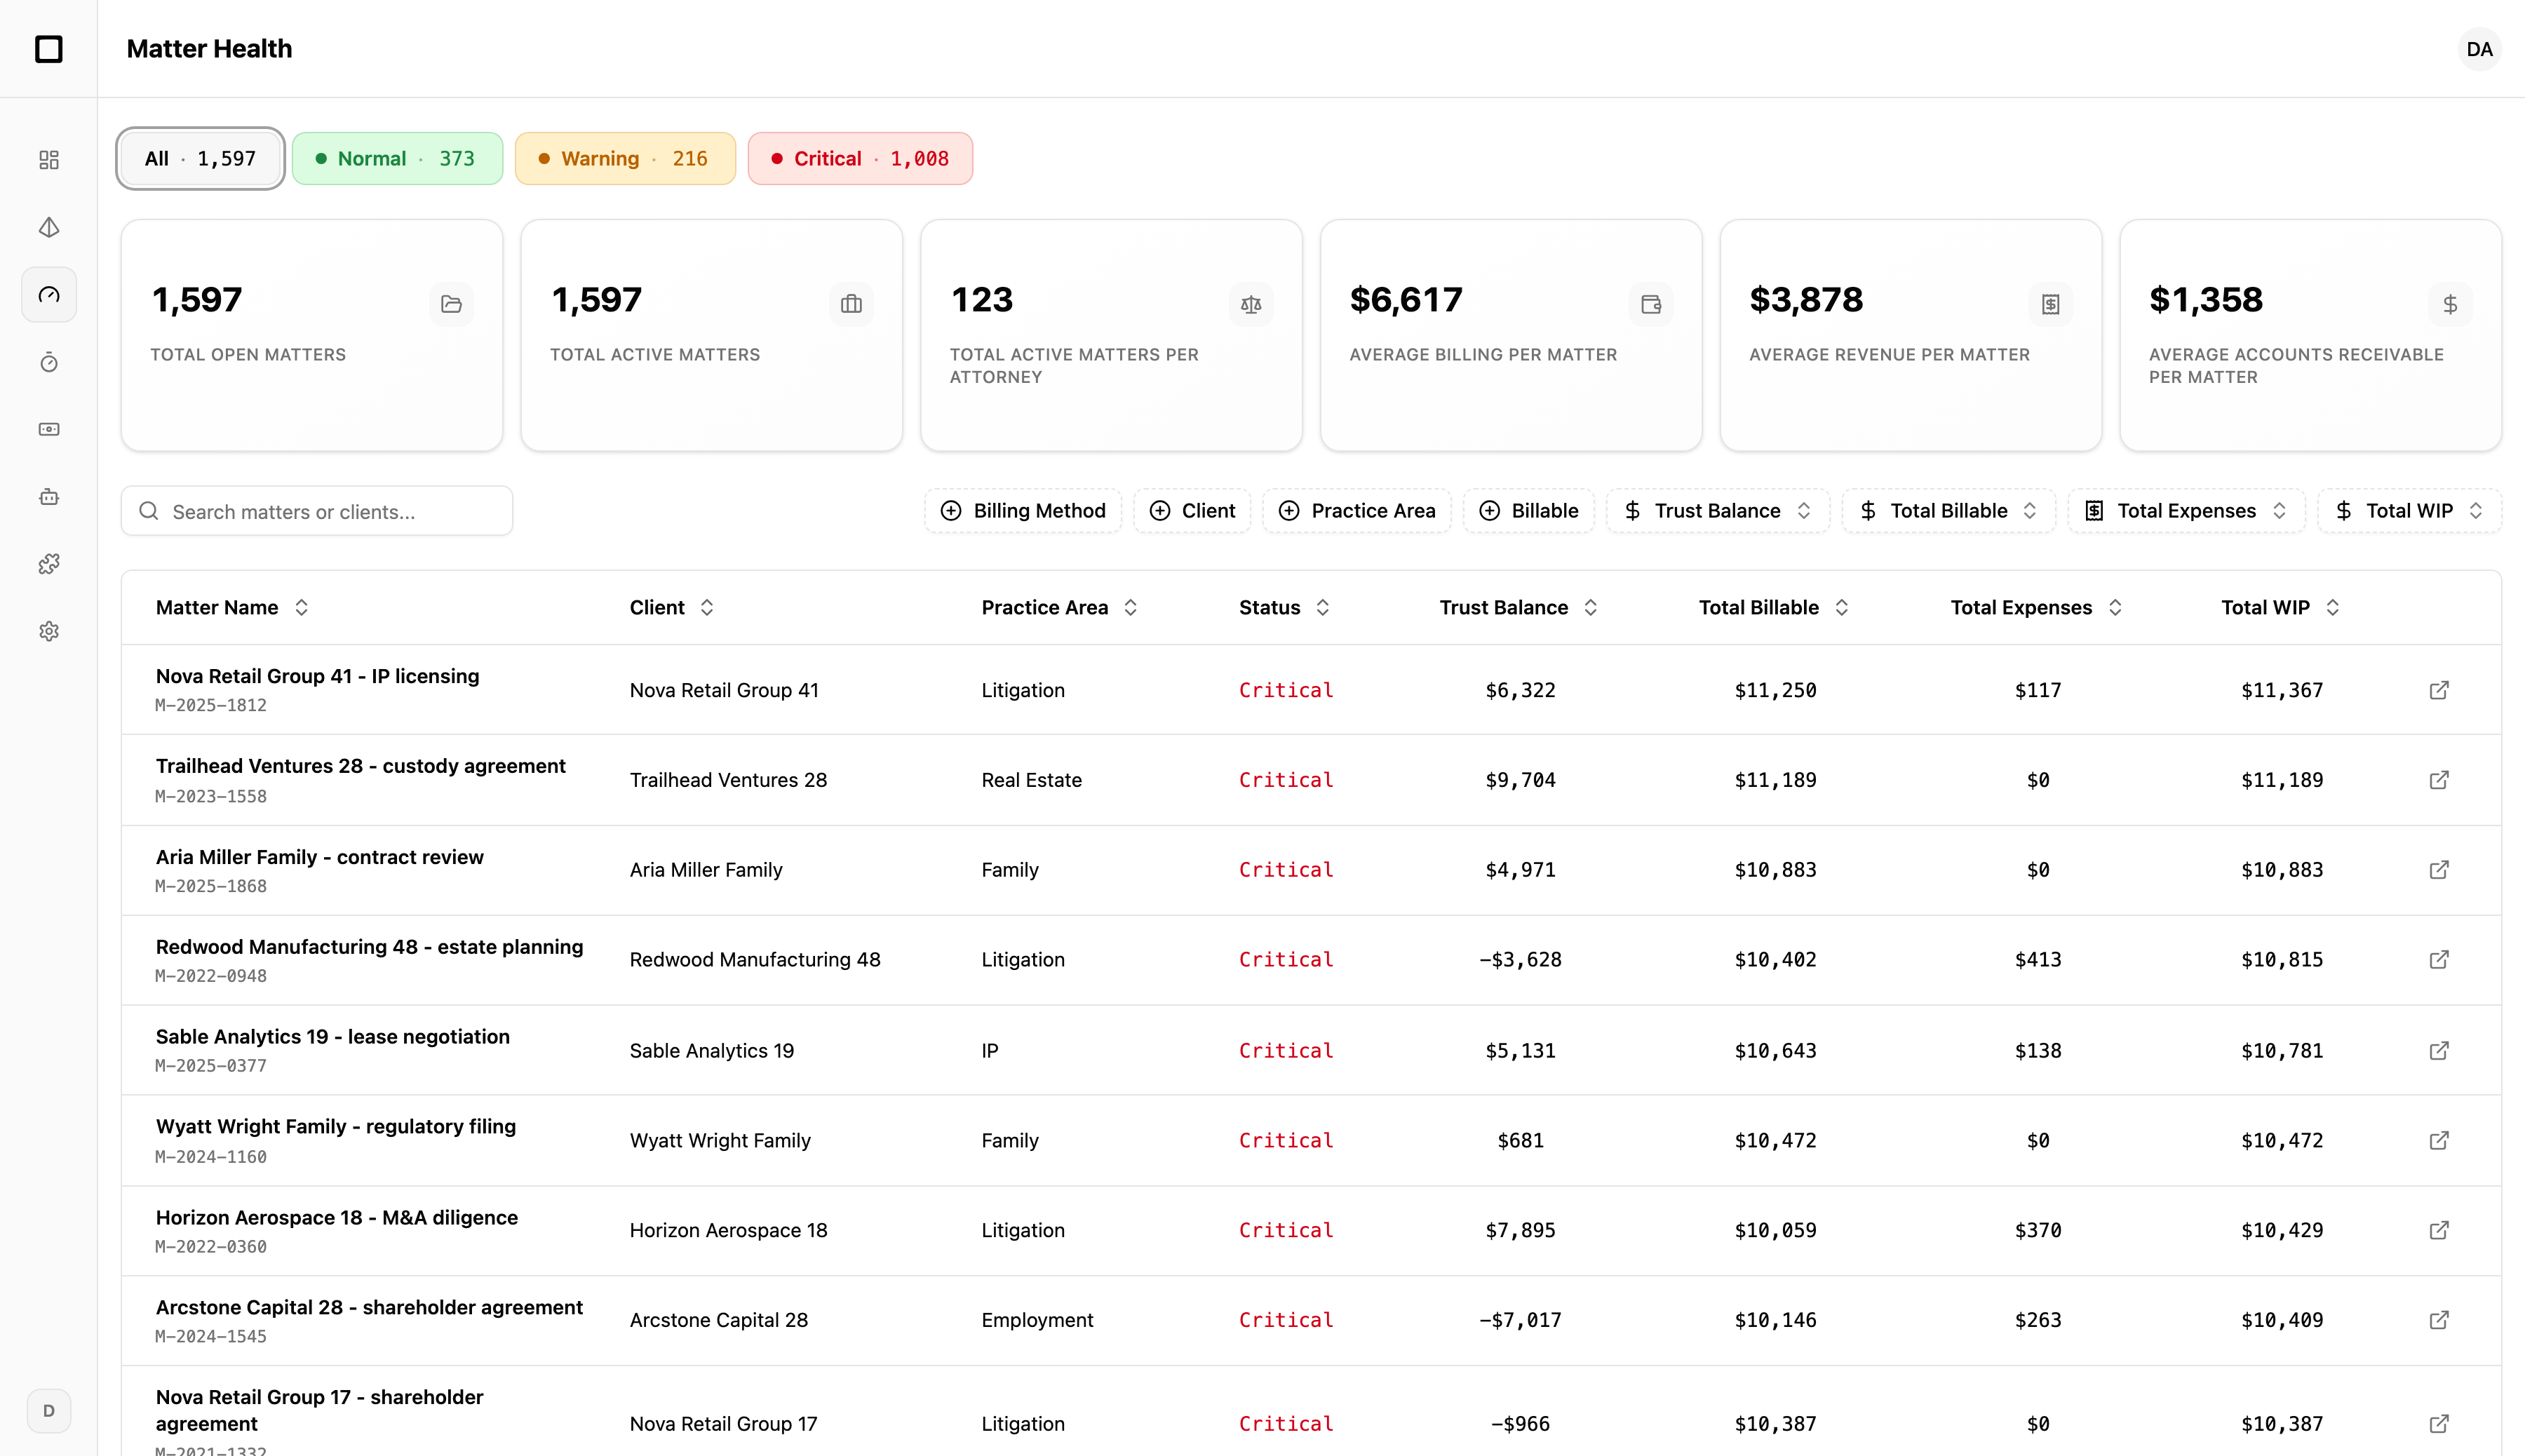Image resolution: width=2525 pixels, height=1456 pixels.
Task: Filter matters by Critical status
Action: (860, 159)
